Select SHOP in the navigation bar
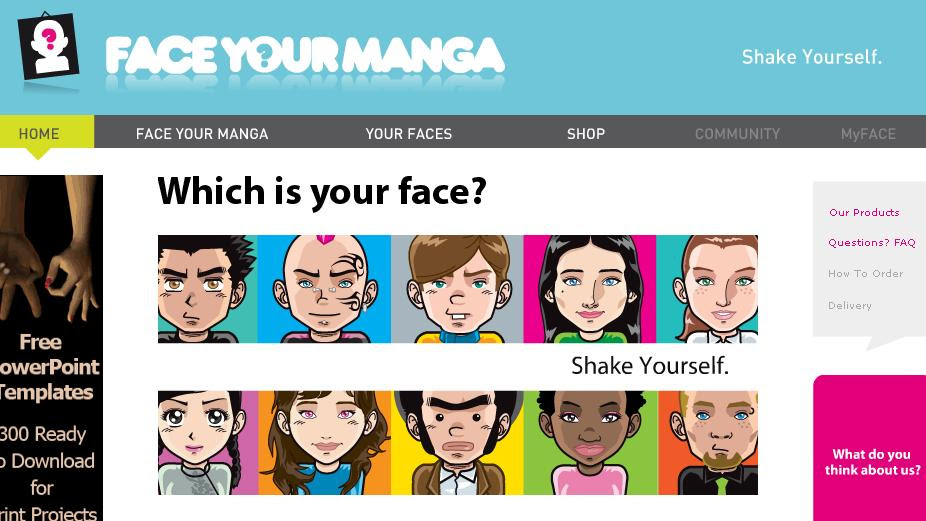This screenshot has width=926, height=521. point(586,134)
